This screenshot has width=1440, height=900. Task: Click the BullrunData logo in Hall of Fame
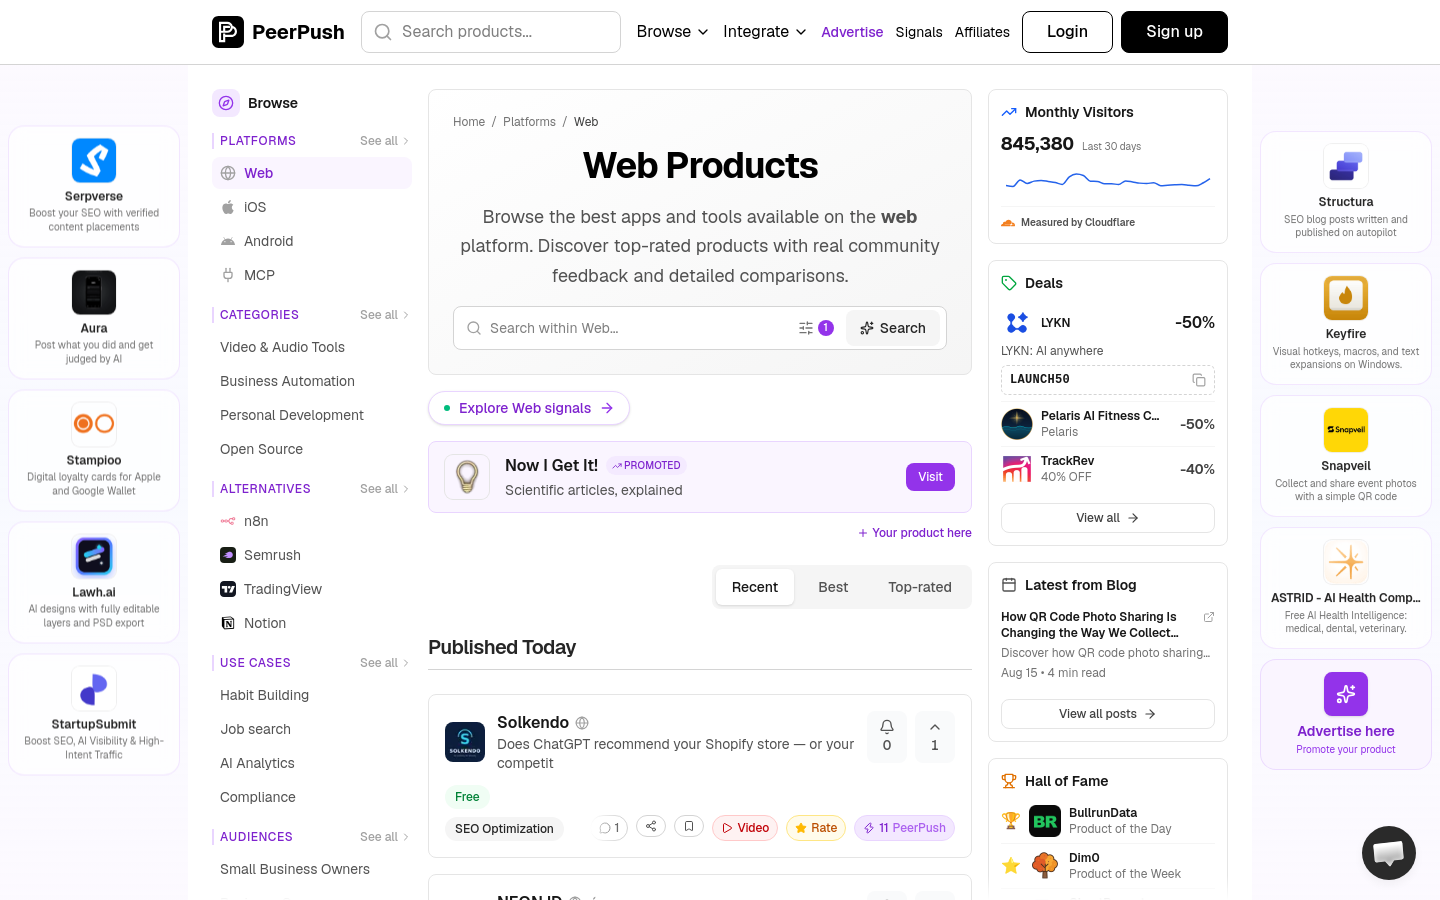(1045, 821)
